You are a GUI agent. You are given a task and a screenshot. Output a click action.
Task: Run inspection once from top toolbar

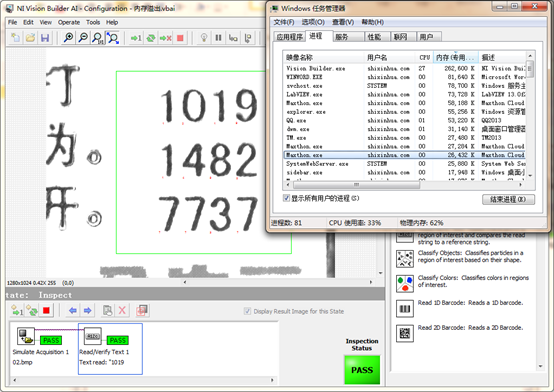click(x=136, y=38)
